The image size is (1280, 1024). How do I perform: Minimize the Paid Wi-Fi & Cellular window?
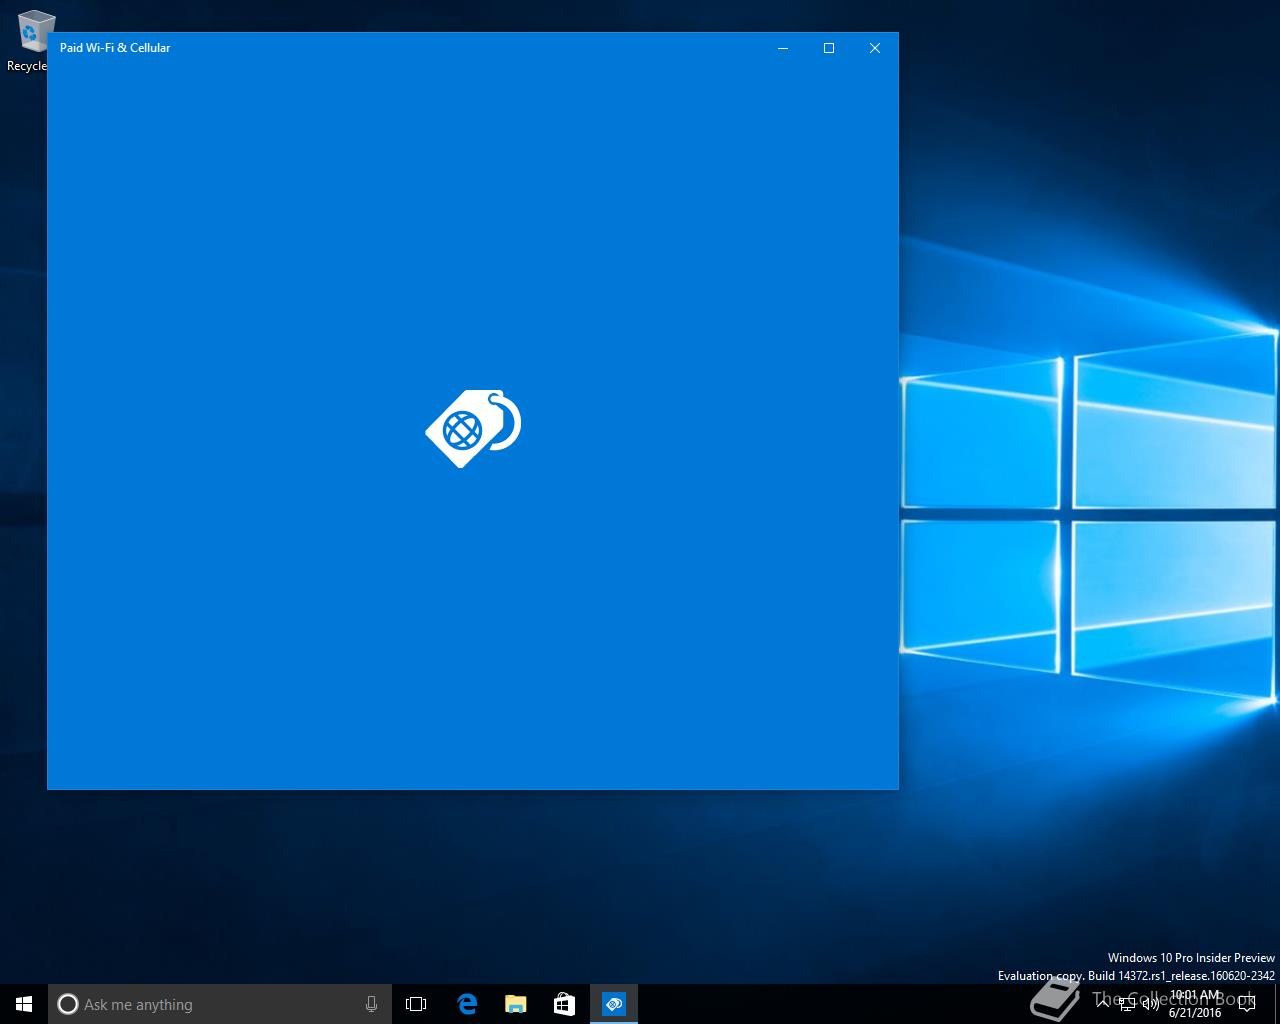(783, 48)
